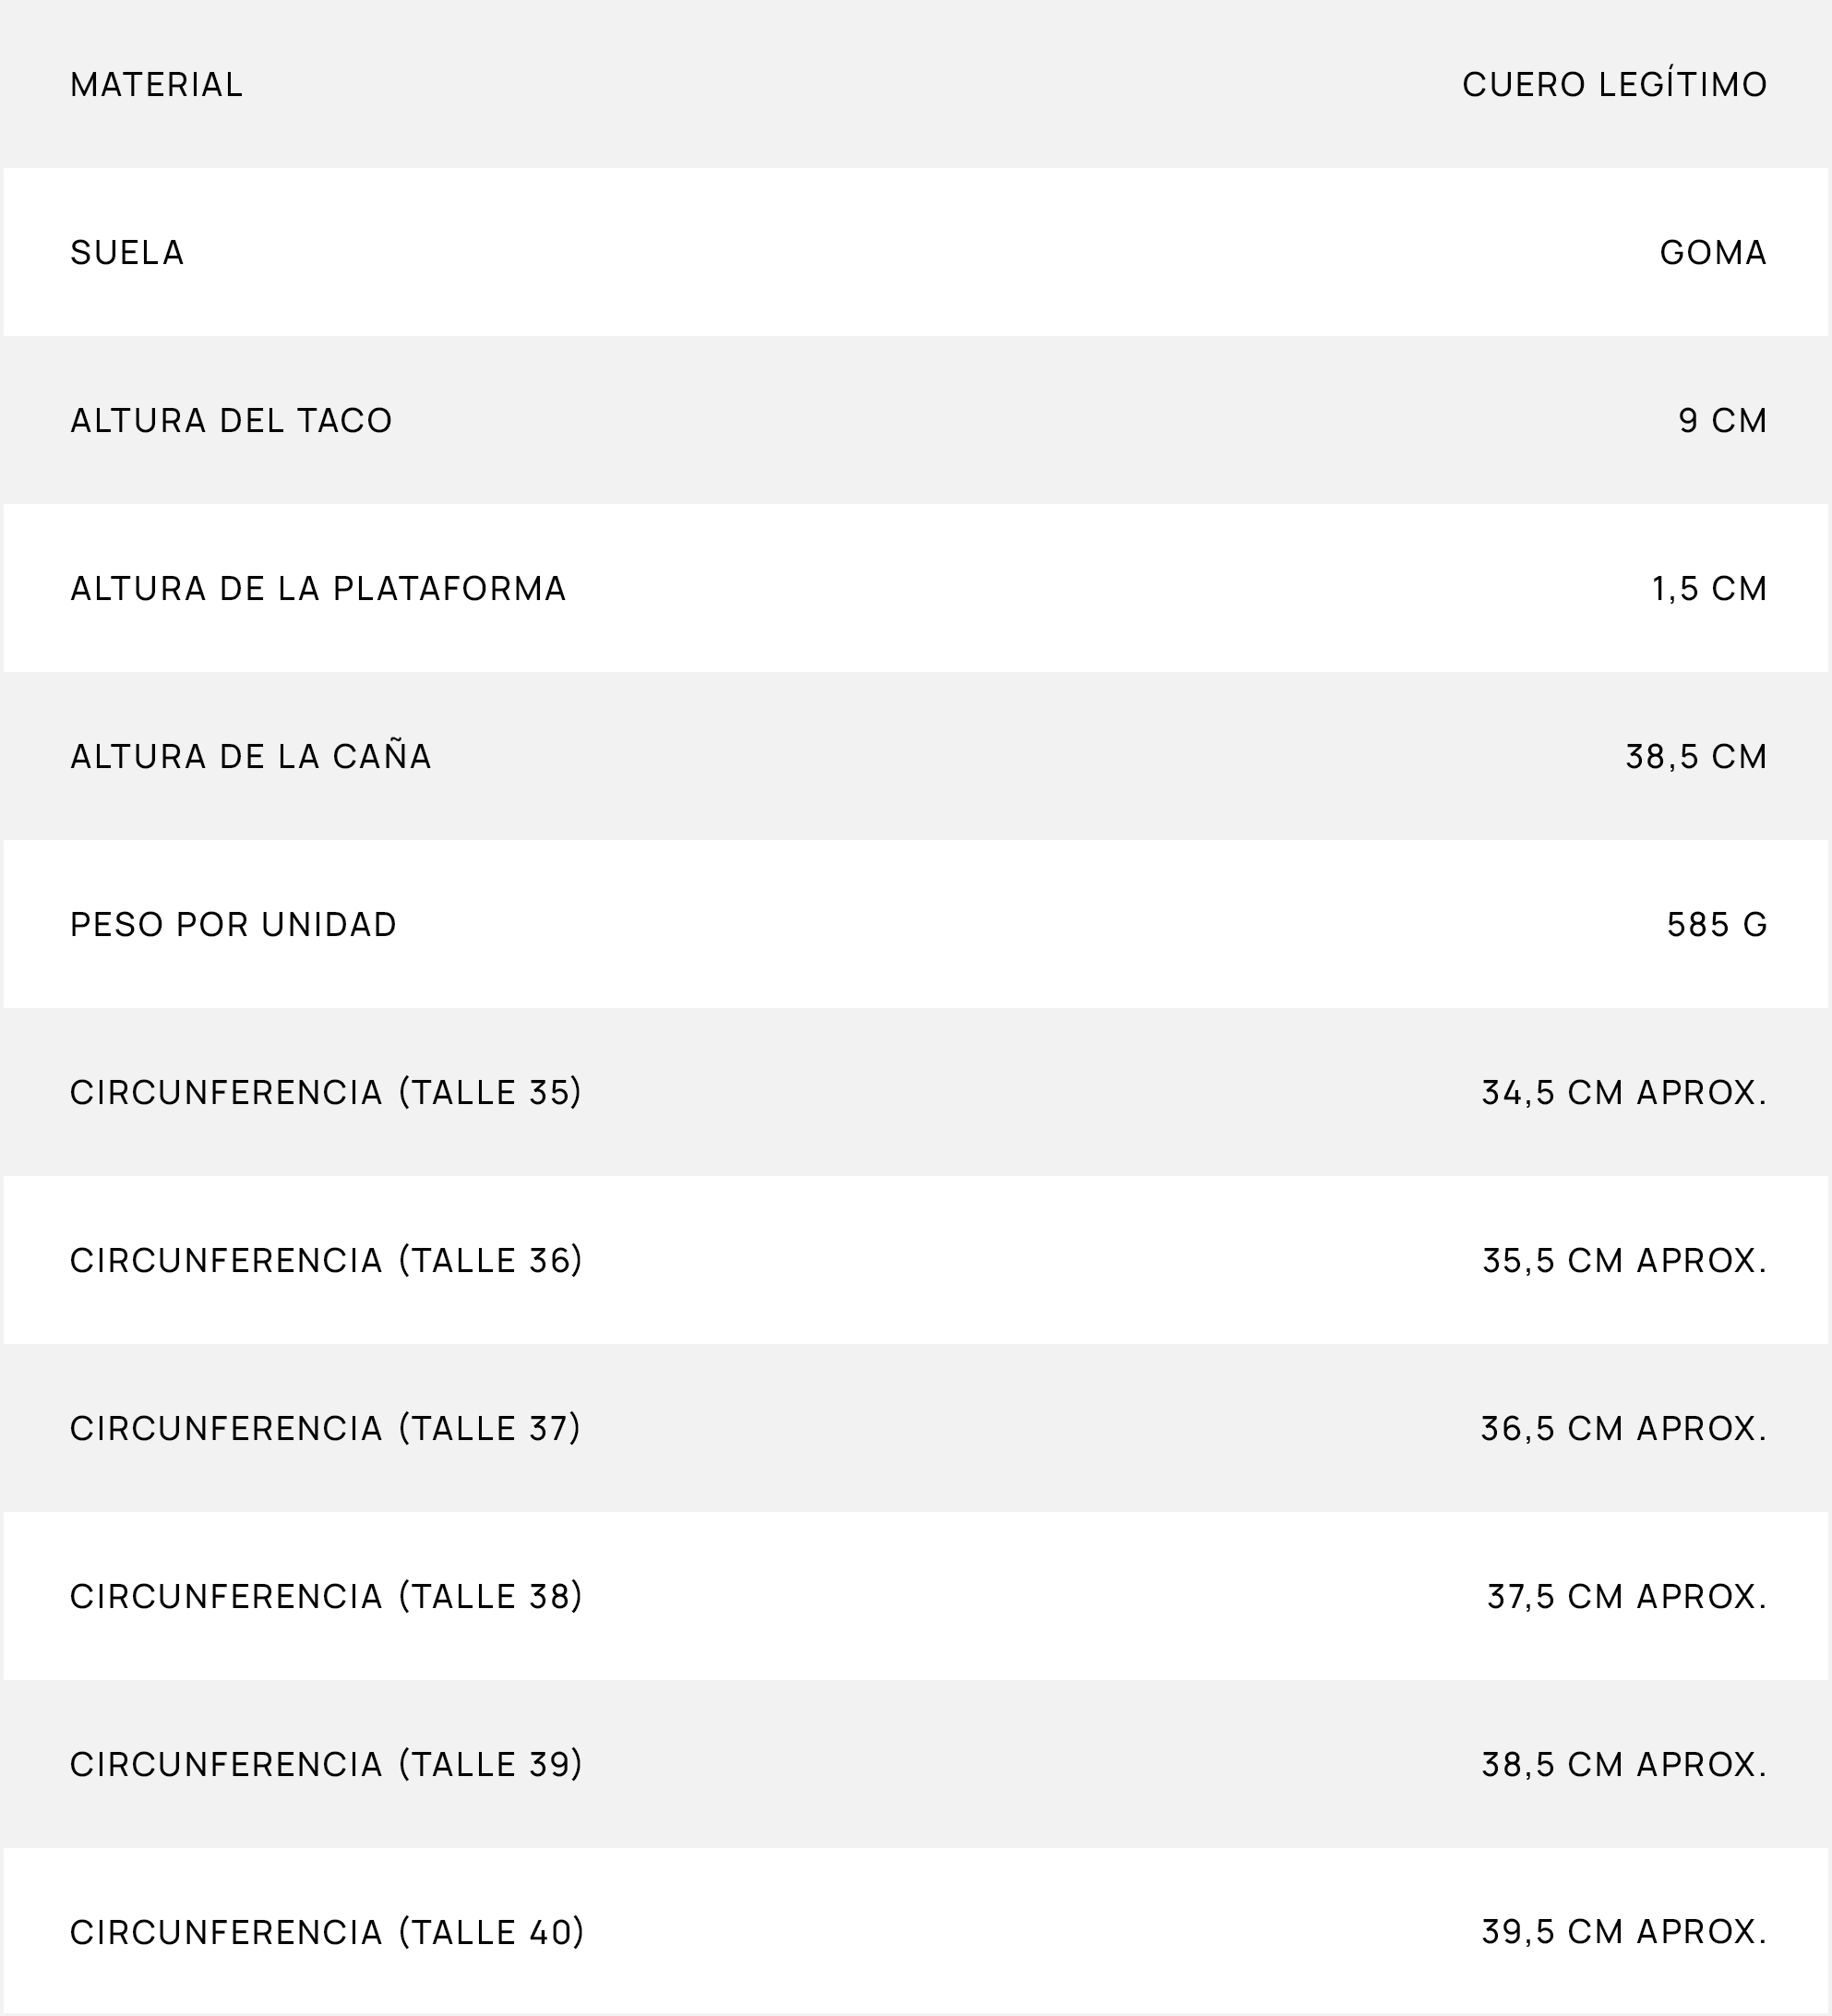Select the 39,5 CM APROX. value

coord(1624,1932)
